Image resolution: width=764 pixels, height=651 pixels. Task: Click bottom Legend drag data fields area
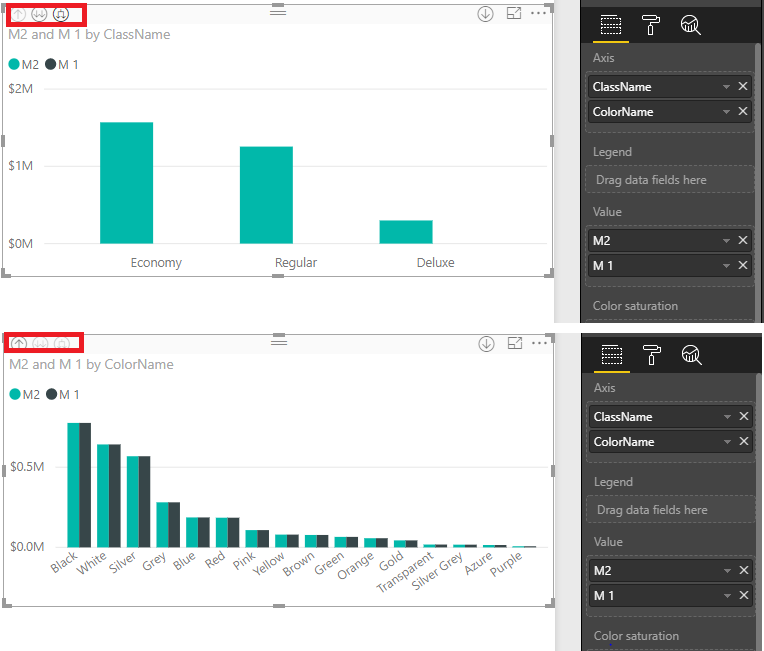tap(670, 510)
